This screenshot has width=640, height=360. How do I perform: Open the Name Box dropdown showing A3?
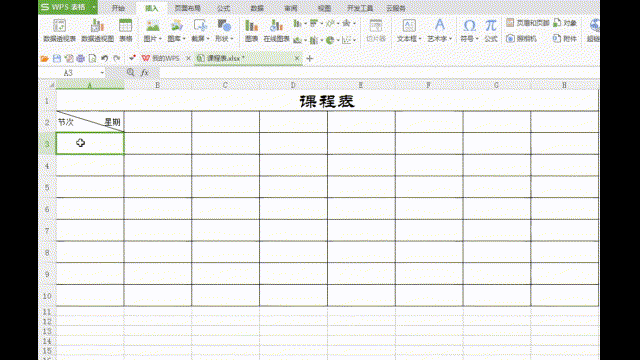point(102,73)
